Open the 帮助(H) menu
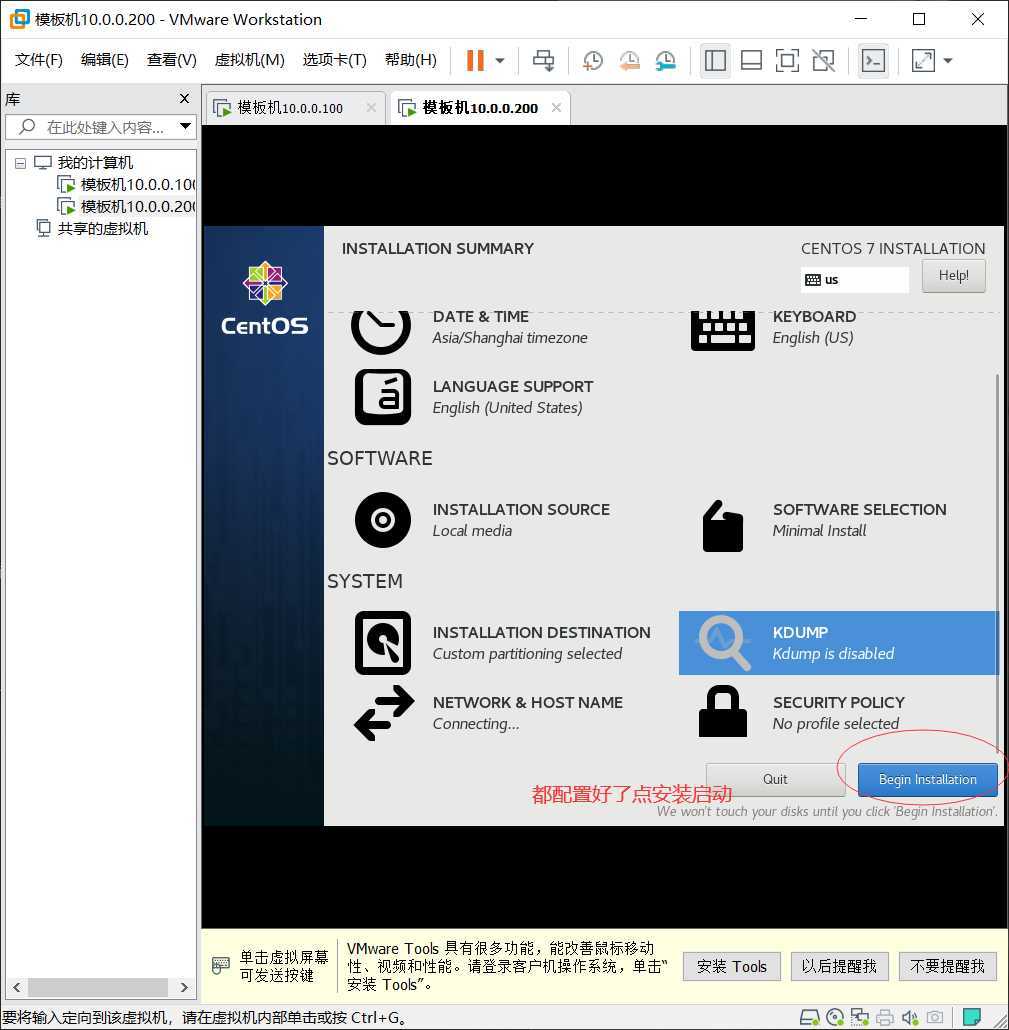The image size is (1009, 1030). 411,60
